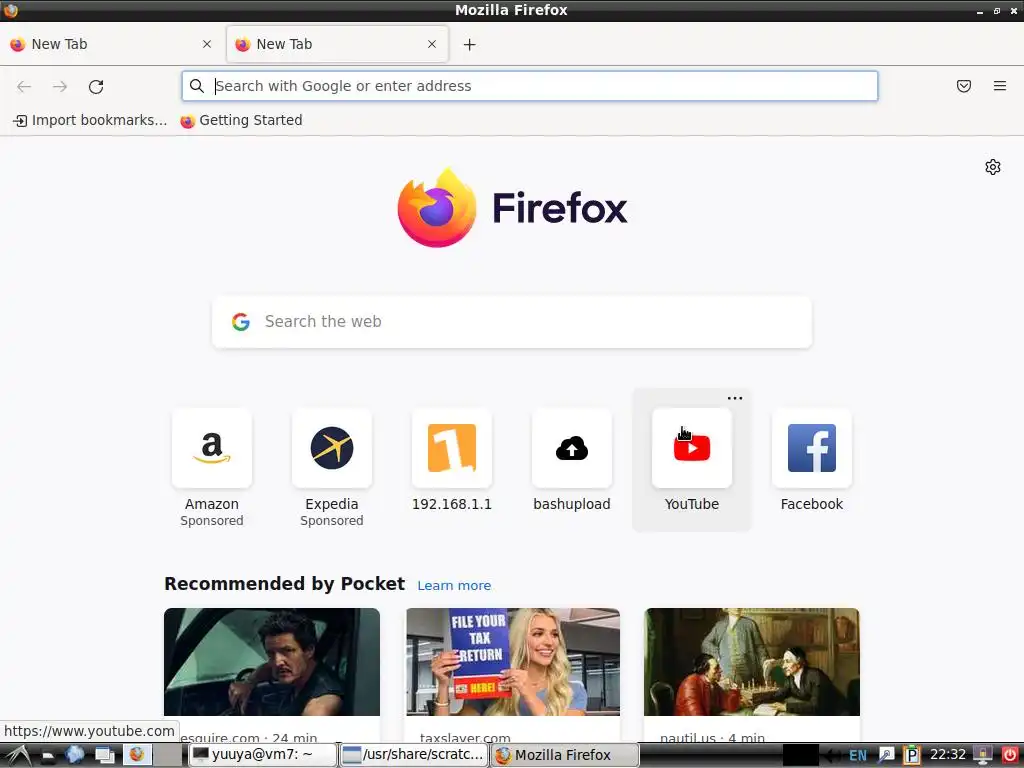
Task: Click the Firefox logo on new tab
Action: (512, 208)
